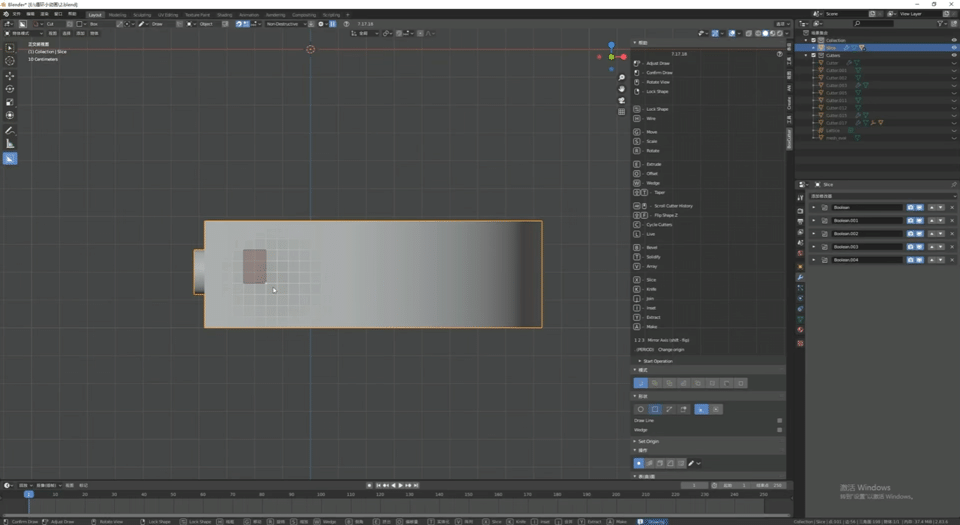Toggle the Wedge checkbox
The height and width of the screenshot is (525, 960).
pos(779,430)
